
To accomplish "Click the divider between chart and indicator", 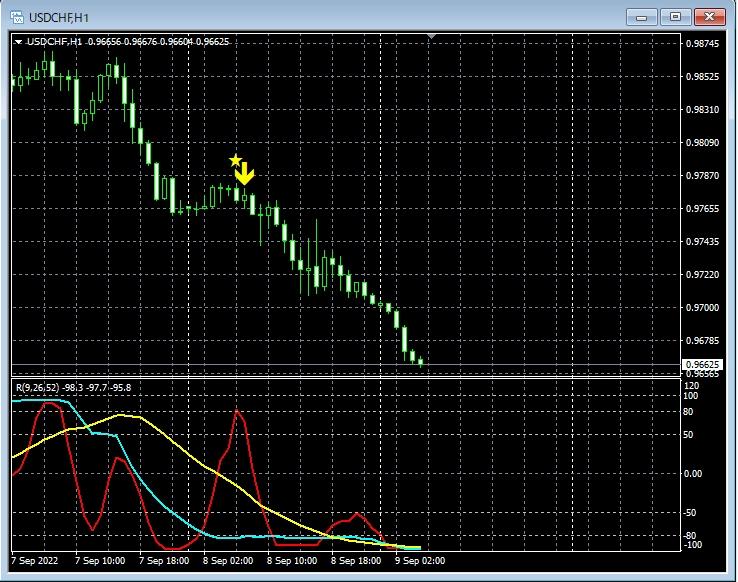I will tap(345, 377).
